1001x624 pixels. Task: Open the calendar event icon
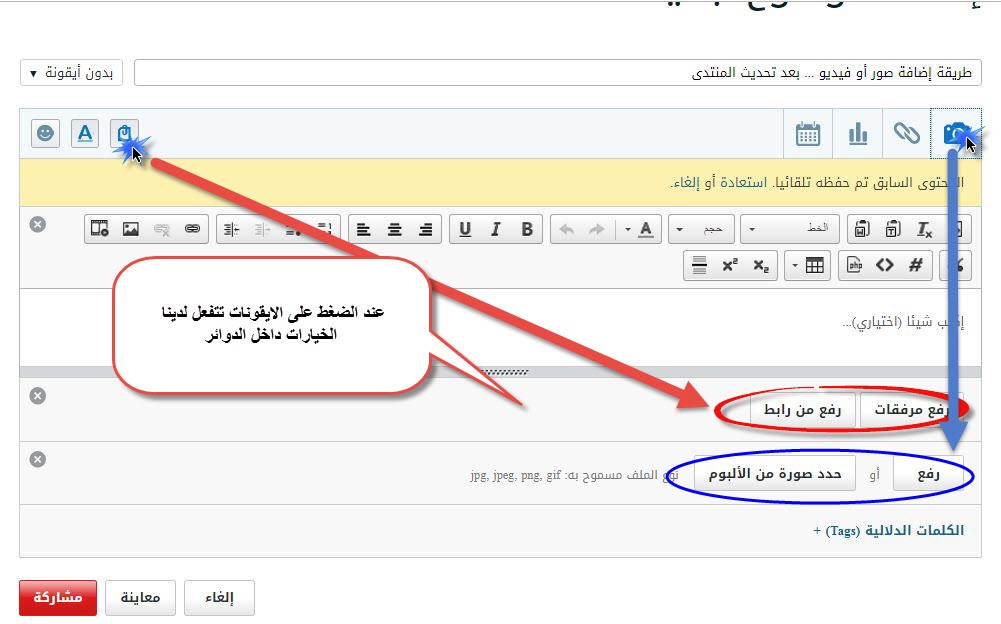[x=808, y=133]
